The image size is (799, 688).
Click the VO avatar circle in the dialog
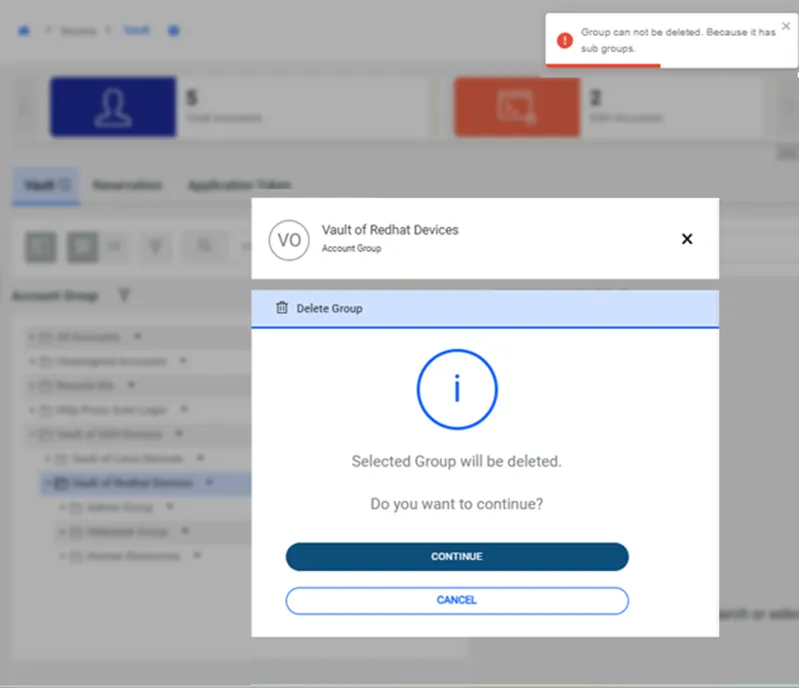(289, 240)
